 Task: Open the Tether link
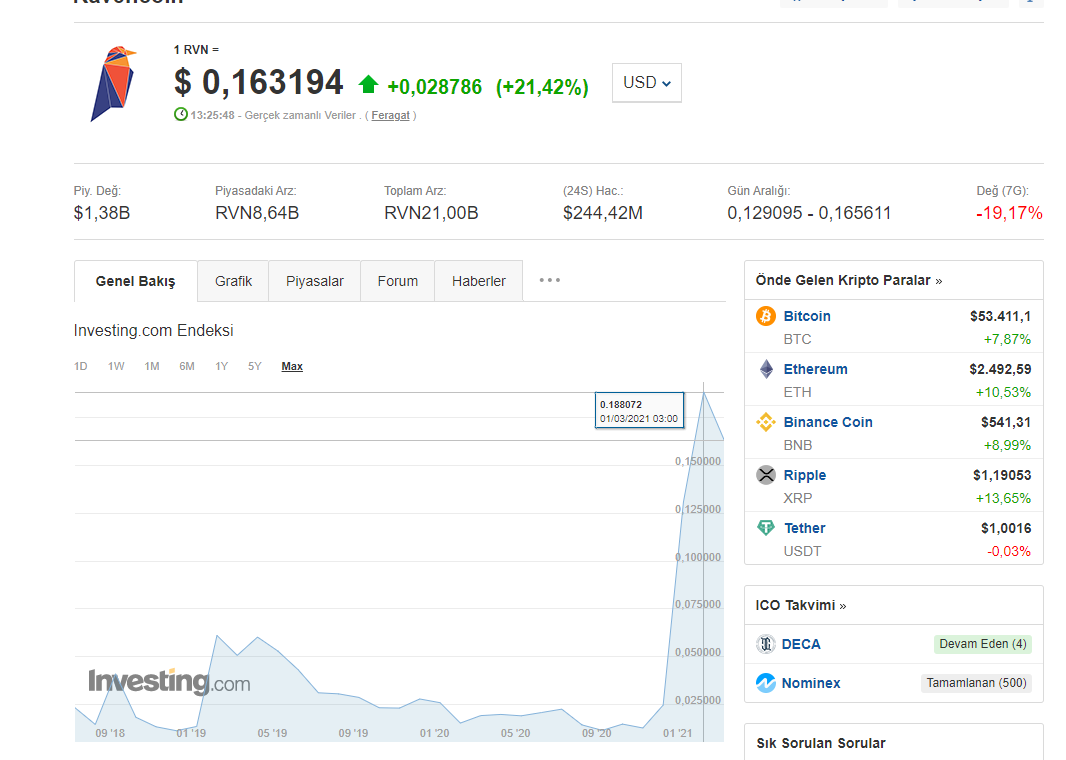click(x=804, y=528)
